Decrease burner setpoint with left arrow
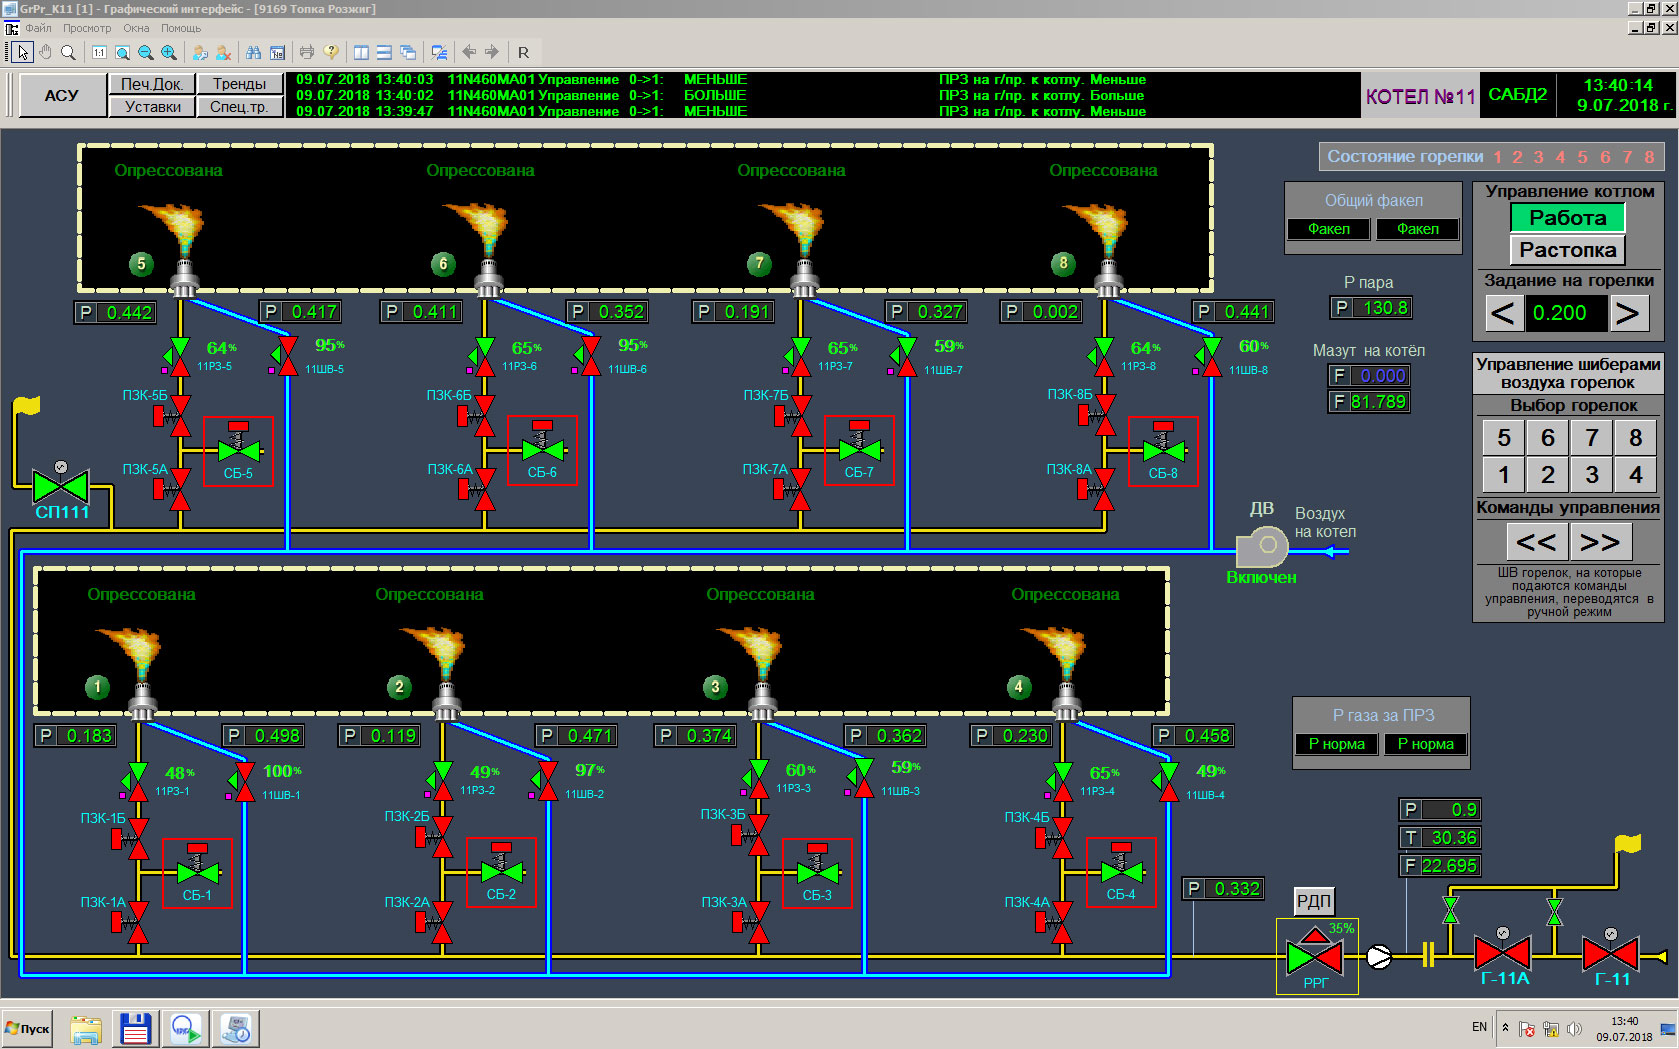Image resolution: width=1679 pixels, height=1049 pixels. 1503,313
